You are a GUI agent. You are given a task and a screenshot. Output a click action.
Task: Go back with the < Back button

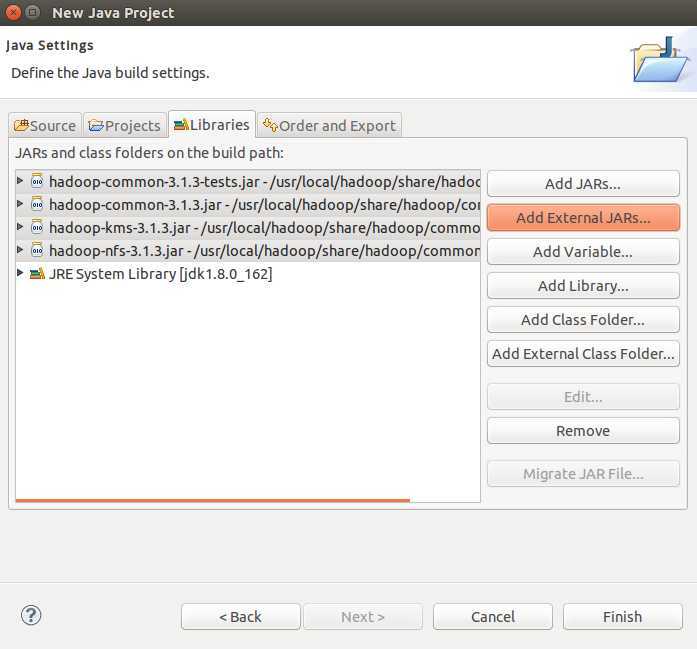(x=240, y=617)
